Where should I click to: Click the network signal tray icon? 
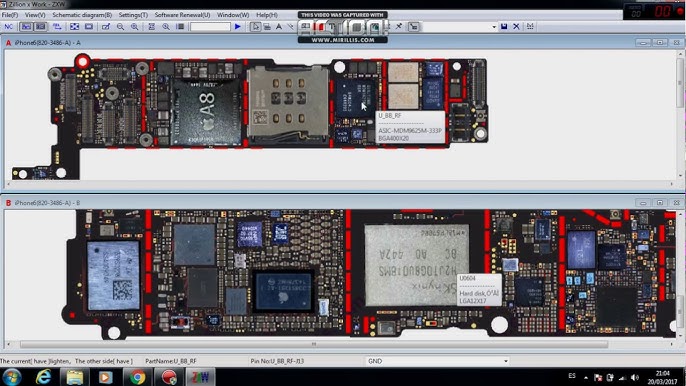point(622,377)
